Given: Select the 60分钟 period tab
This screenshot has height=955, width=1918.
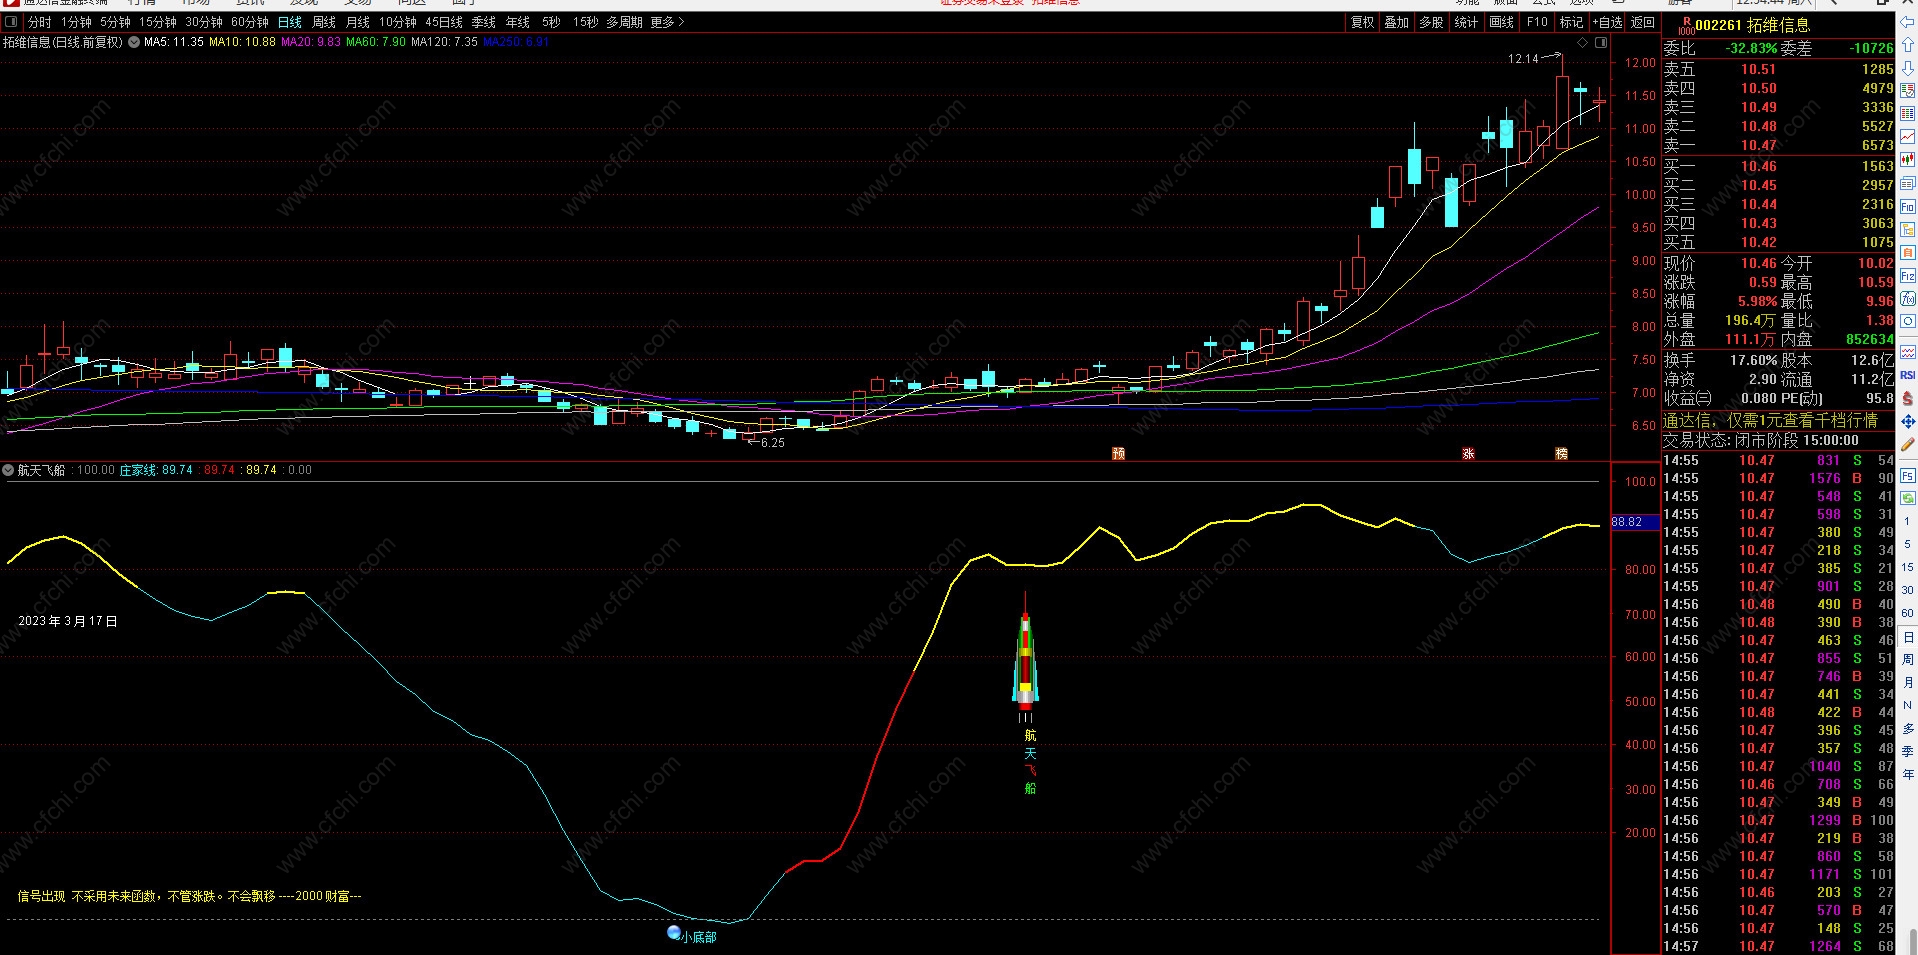Looking at the screenshot, I should point(250,22).
